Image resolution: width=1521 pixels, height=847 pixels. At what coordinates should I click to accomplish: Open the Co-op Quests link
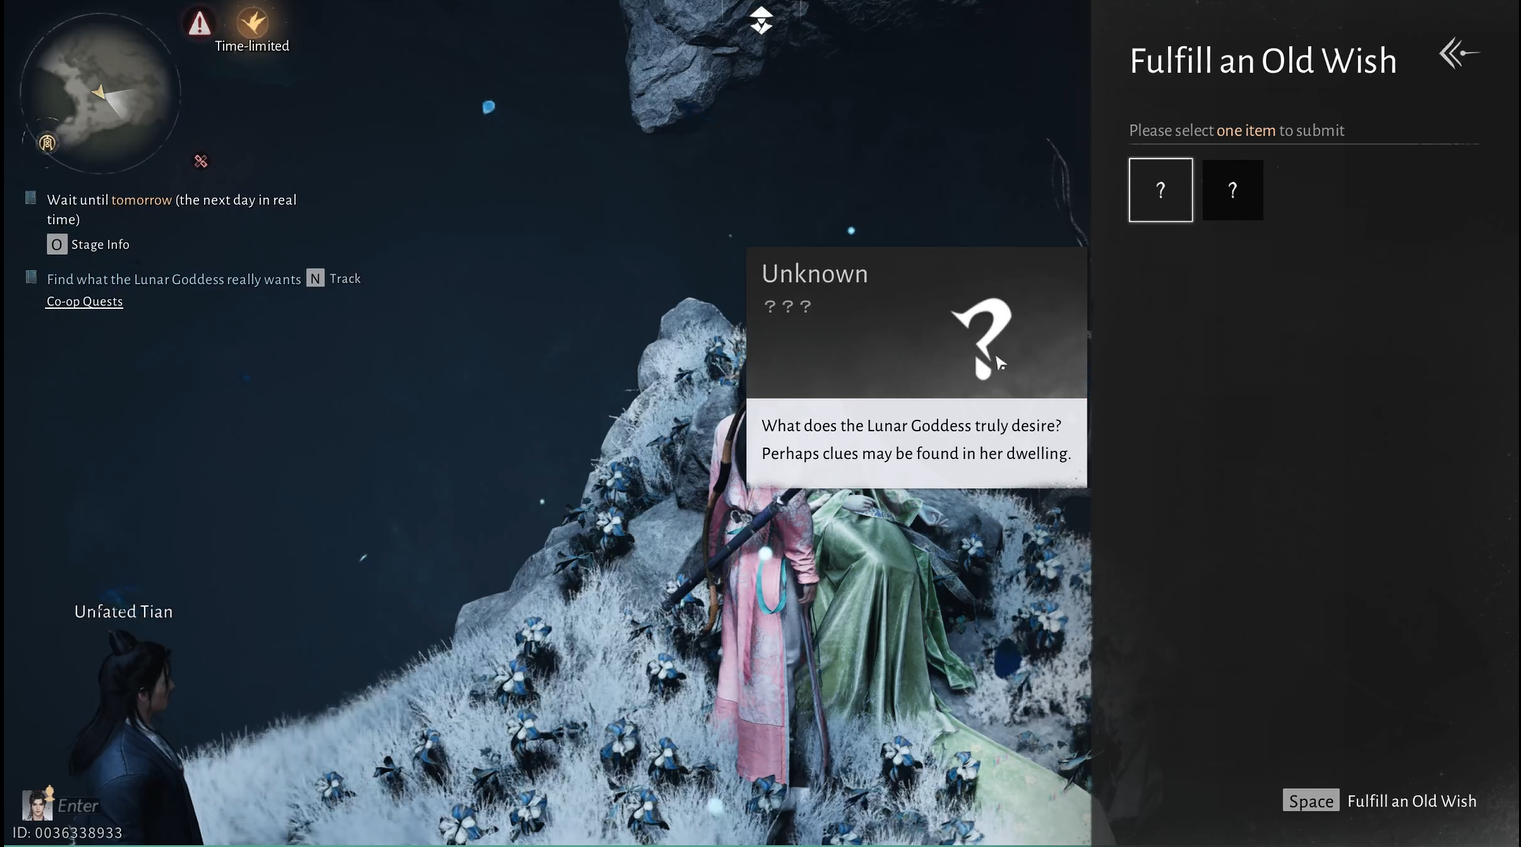(x=85, y=301)
